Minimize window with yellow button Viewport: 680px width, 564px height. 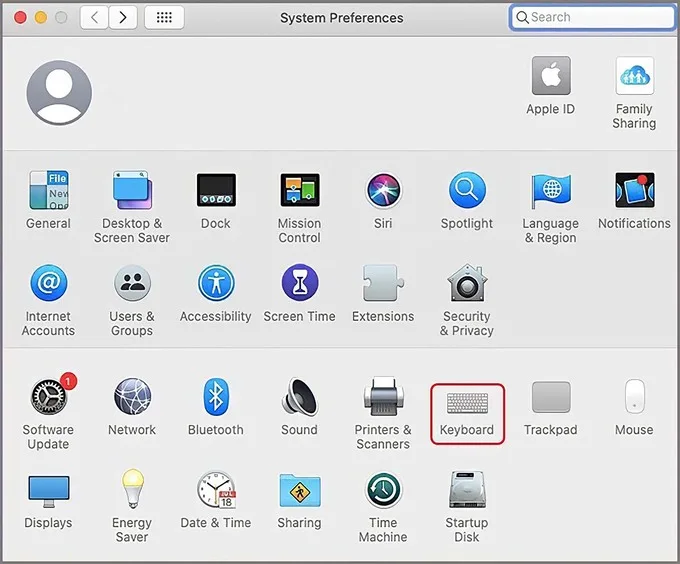(41, 17)
